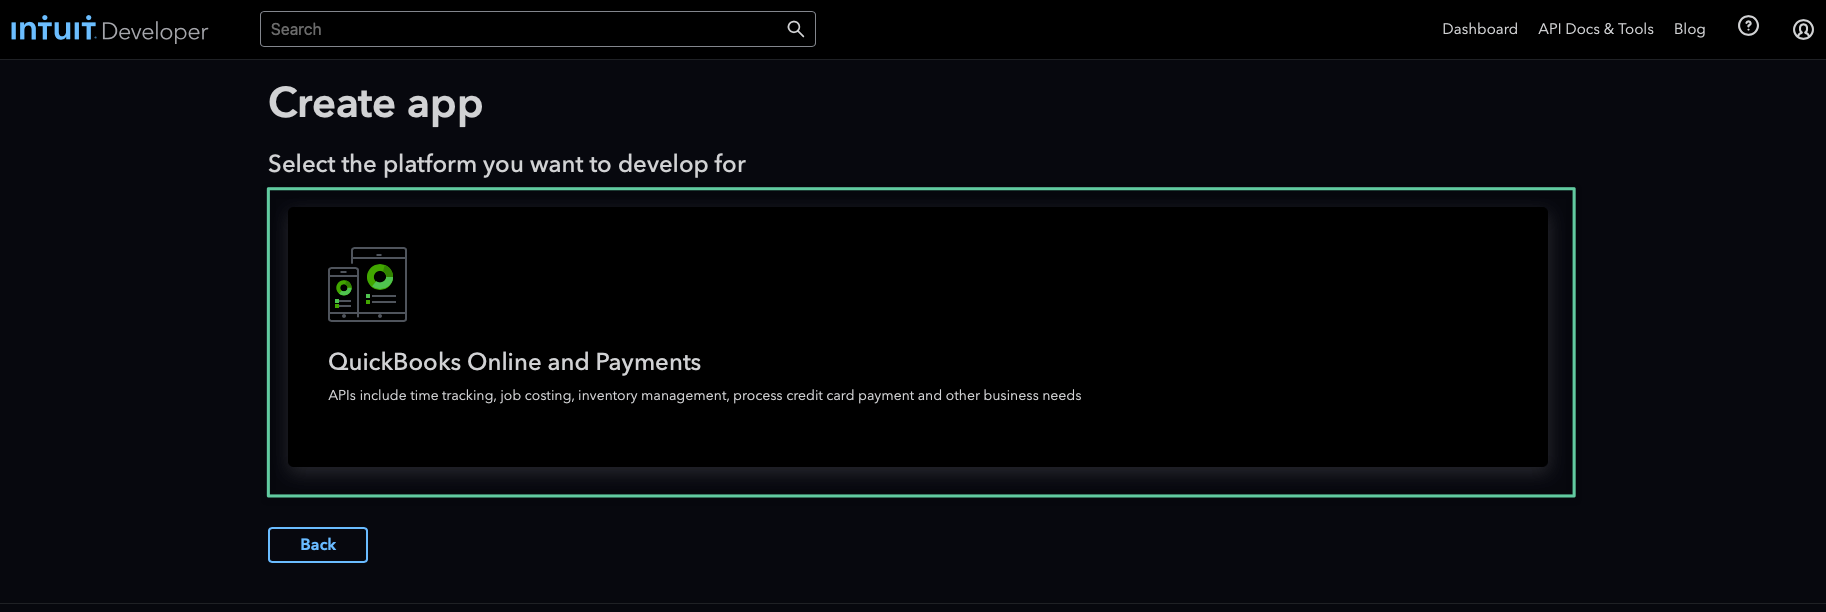Viewport: 1826px width, 612px height.
Task: Click the Back button
Action: click(318, 545)
